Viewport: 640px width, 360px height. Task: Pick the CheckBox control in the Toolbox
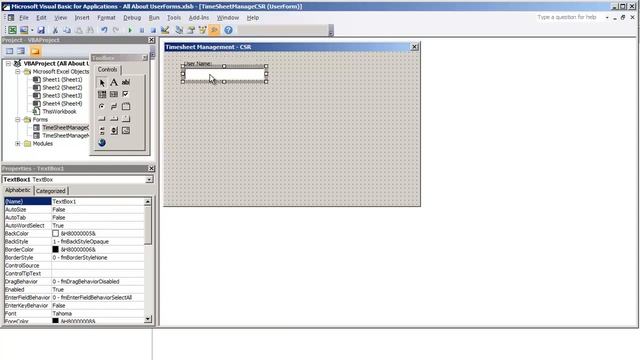click(x=126, y=94)
